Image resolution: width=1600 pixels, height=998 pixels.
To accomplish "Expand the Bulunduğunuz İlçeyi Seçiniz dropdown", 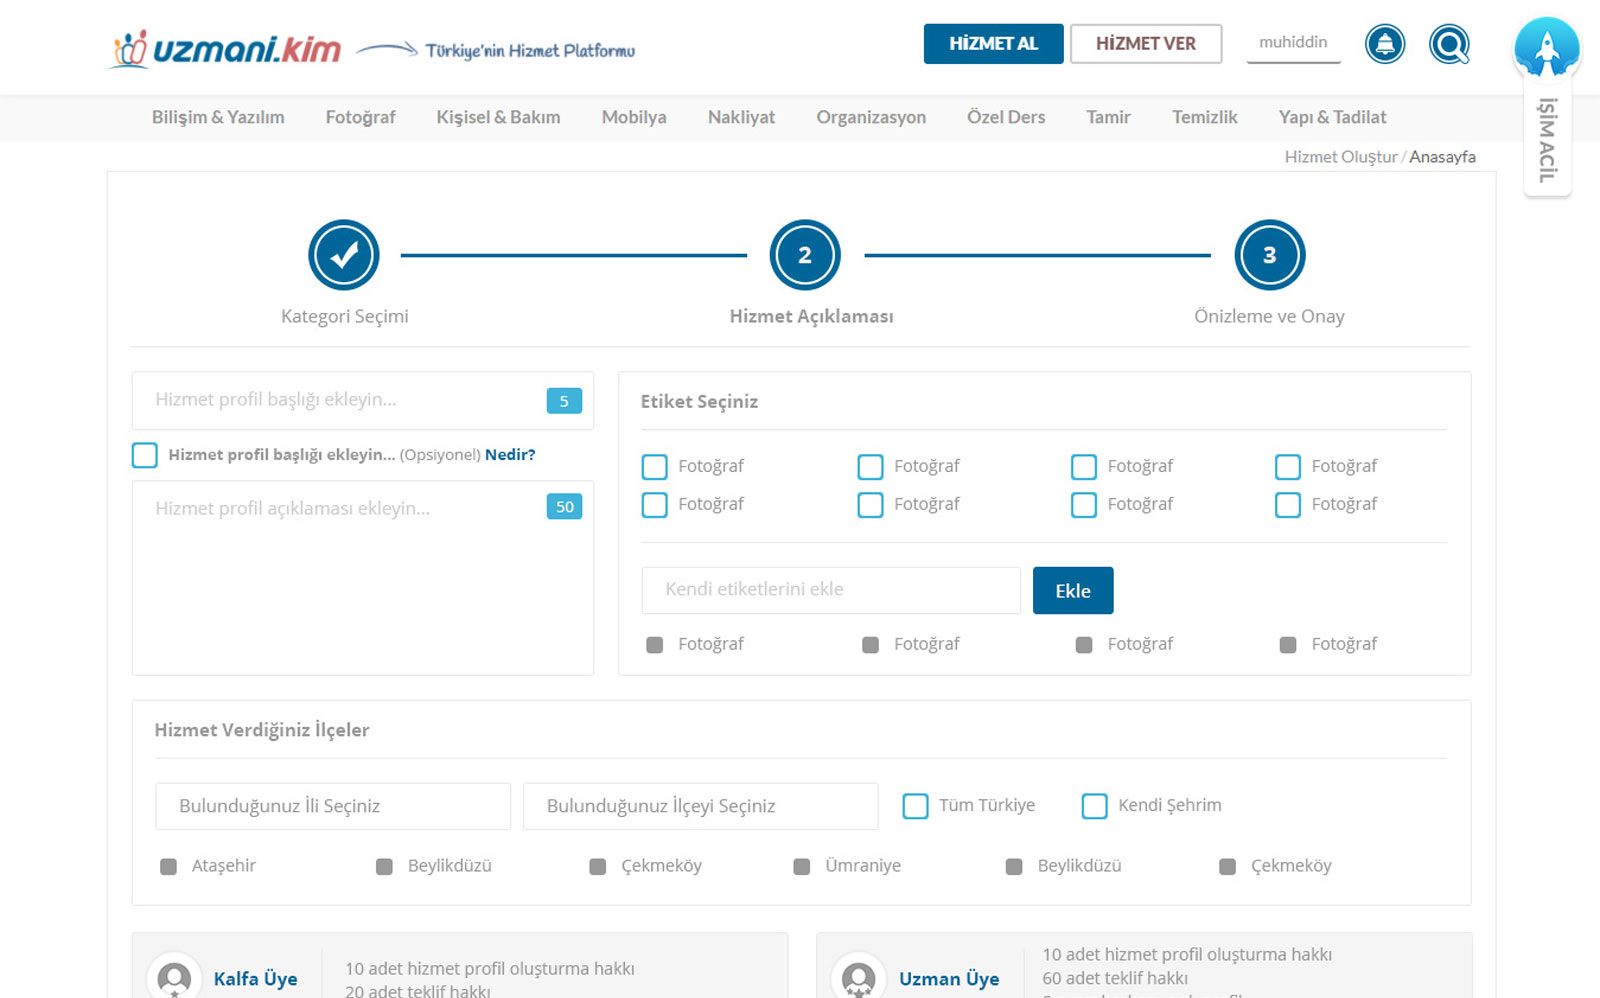I will 700,806.
